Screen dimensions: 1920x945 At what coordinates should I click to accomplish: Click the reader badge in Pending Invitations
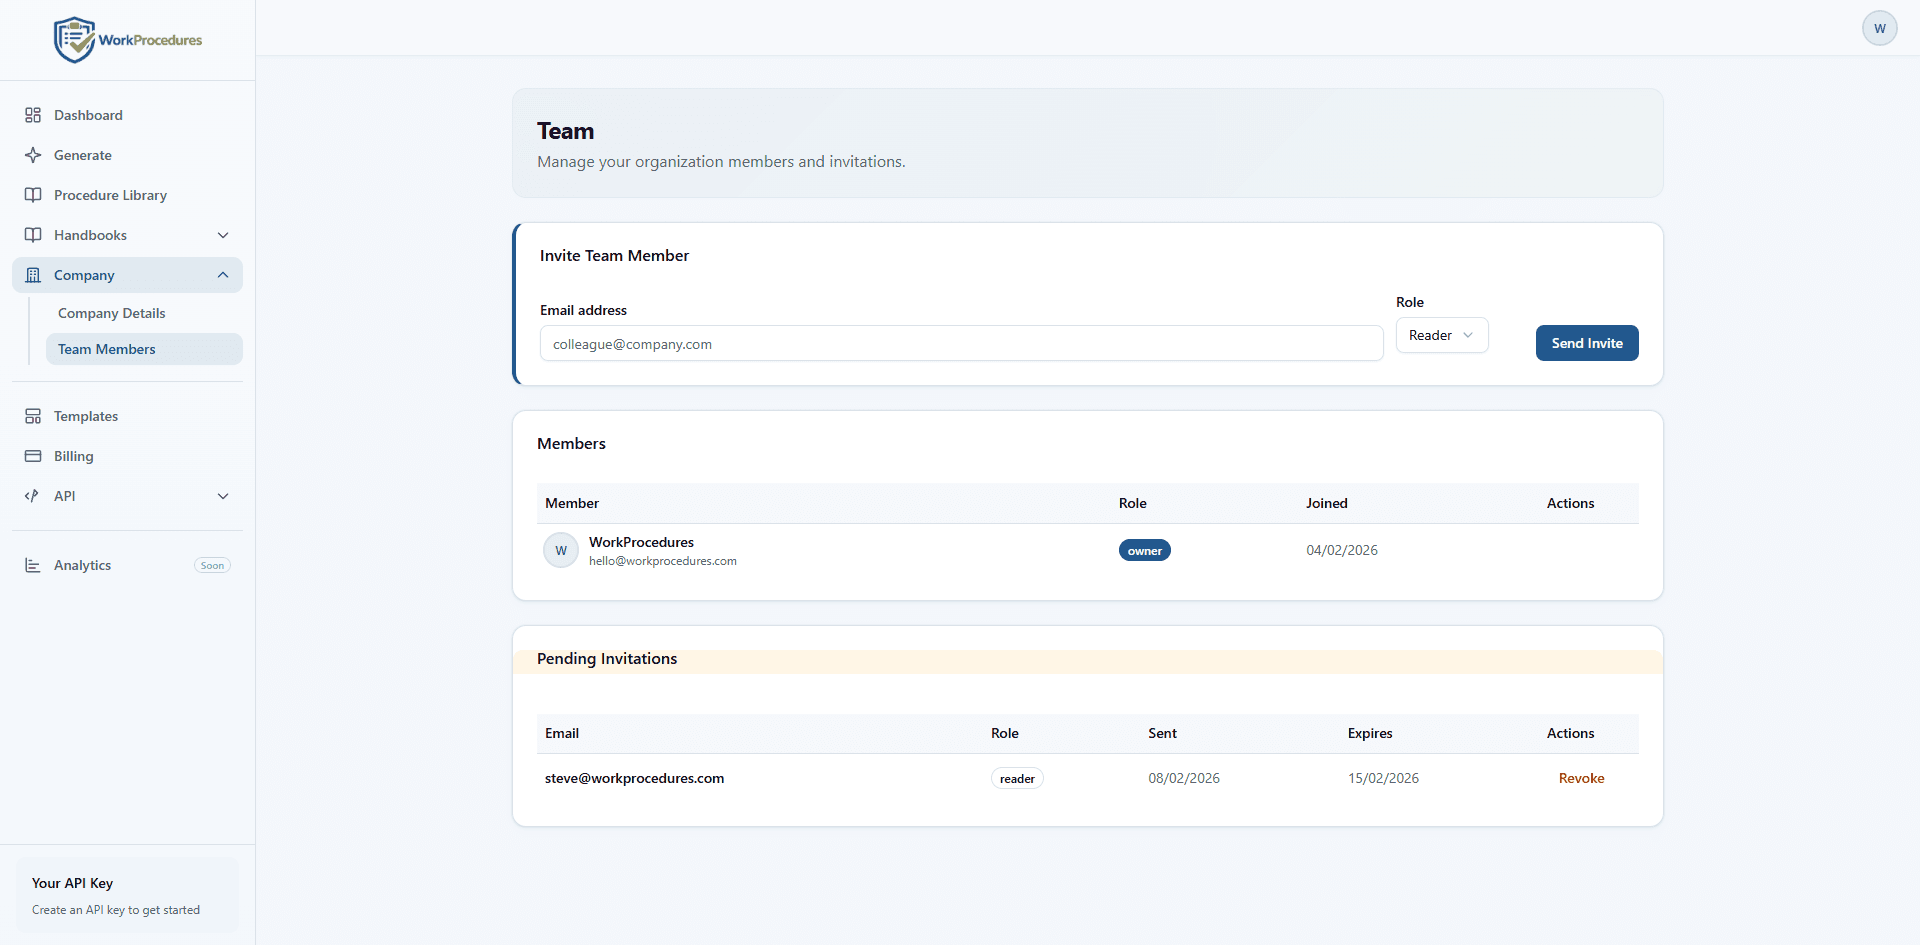pyautogui.click(x=1017, y=778)
